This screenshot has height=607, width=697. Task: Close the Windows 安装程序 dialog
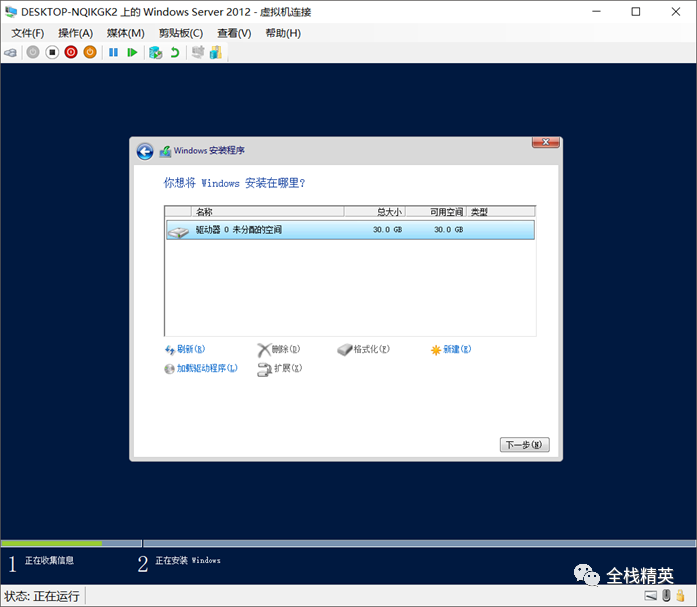[x=545, y=142]
